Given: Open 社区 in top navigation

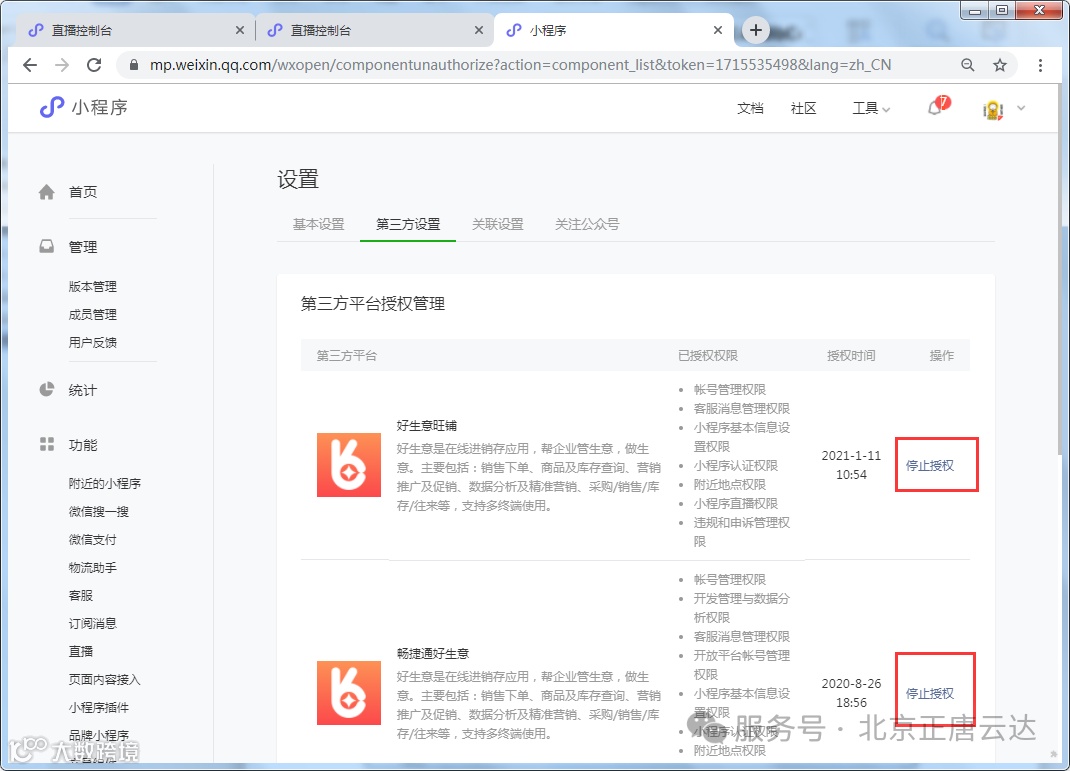Looking at the screenshot, I should coord(803,108).
